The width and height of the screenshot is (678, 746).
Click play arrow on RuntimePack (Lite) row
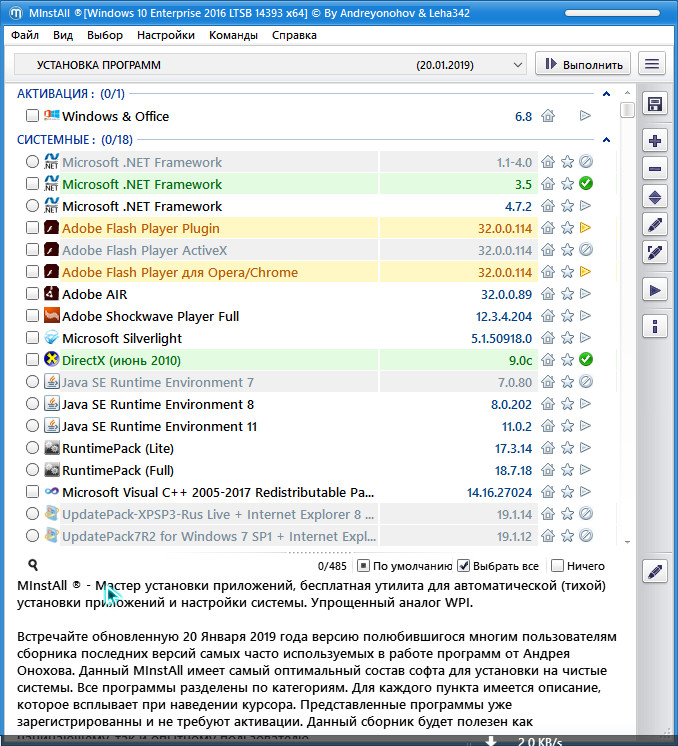pos(585,448)
